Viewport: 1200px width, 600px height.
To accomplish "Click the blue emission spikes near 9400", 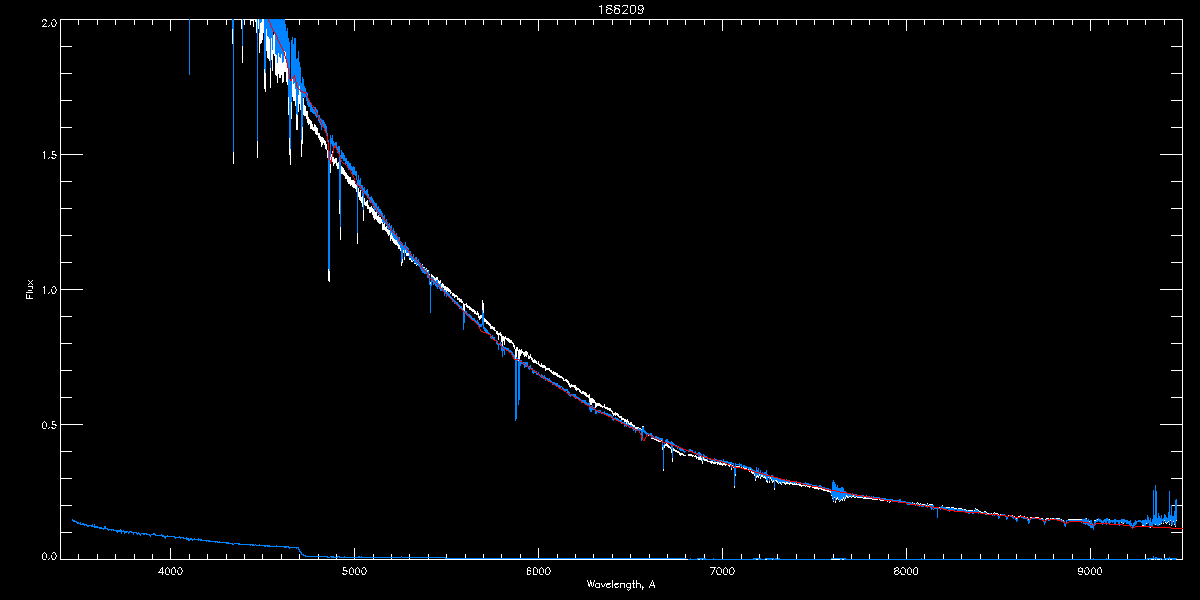I will click(1161, 507).
